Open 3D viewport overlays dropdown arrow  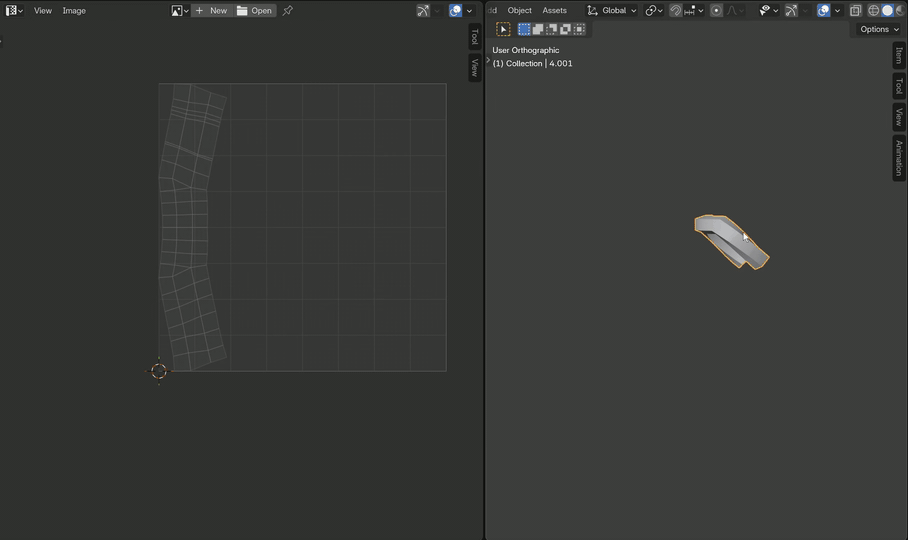coord(837,10)
